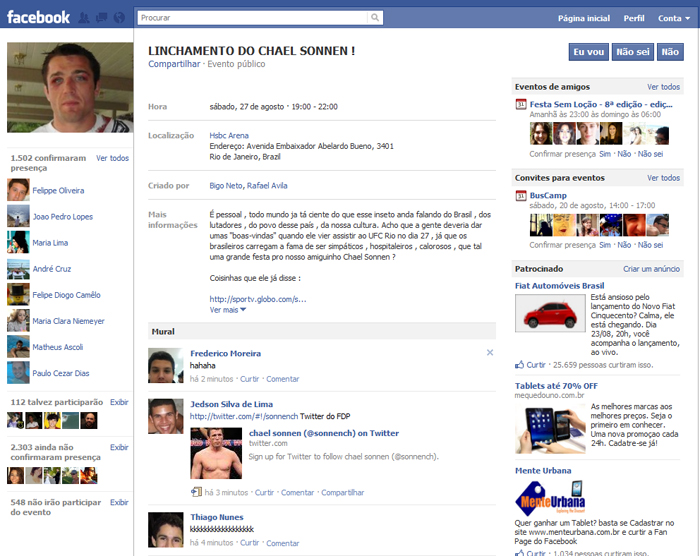Open Frederico Moreira's name link
Image resolution: width=700 pixels, height=556 pixels.
pos(225,353)
